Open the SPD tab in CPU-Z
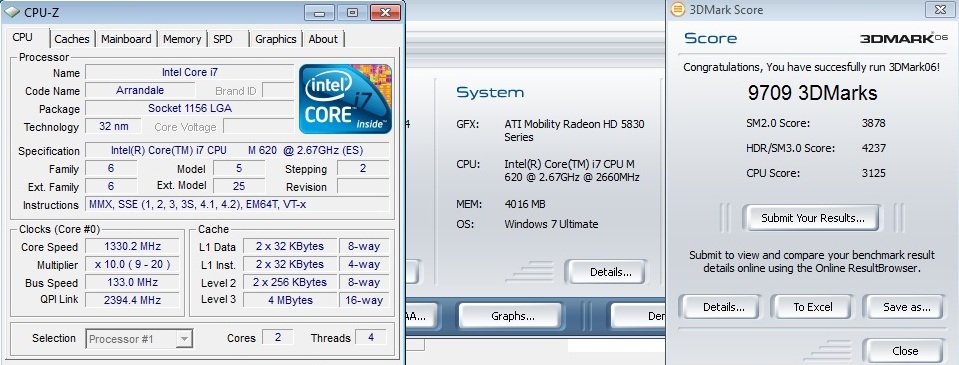 [223, 39]
